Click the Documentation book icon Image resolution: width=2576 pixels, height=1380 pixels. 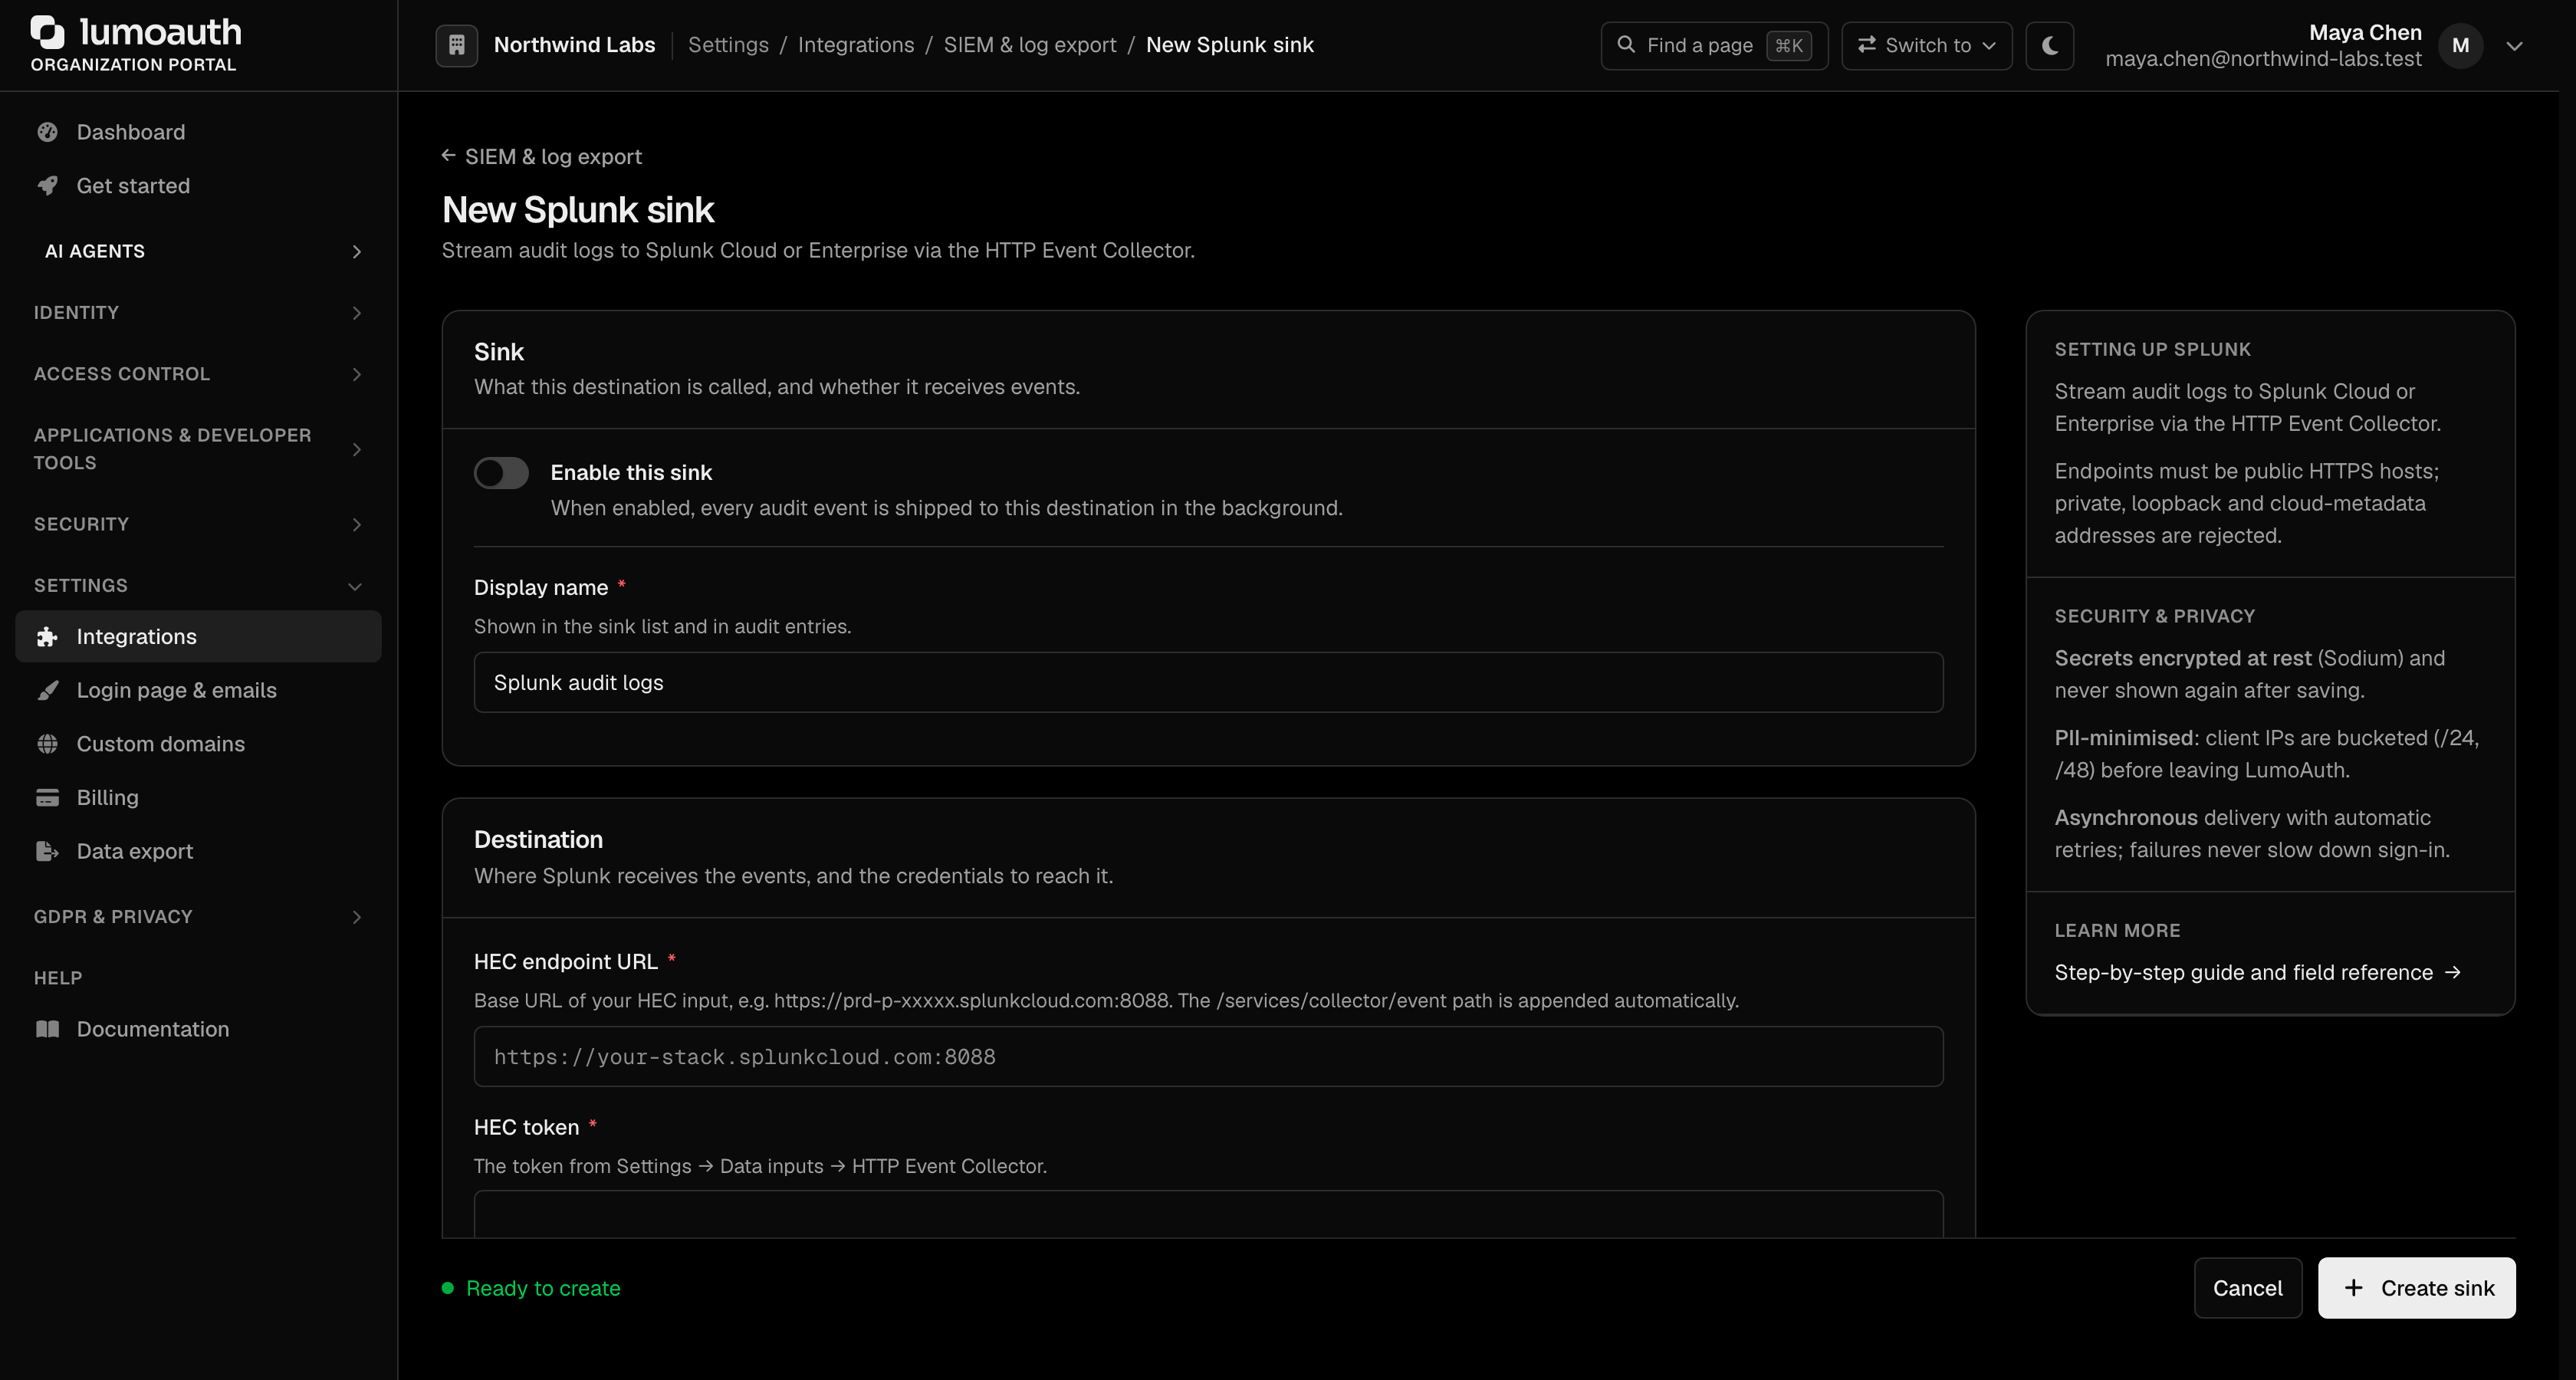pos(47,1029)
